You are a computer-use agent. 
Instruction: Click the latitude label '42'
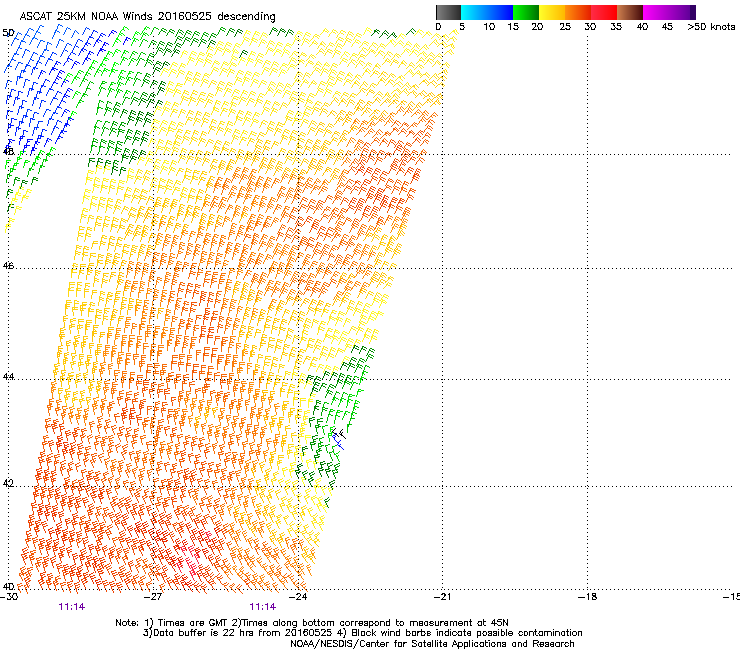[8, 483]
